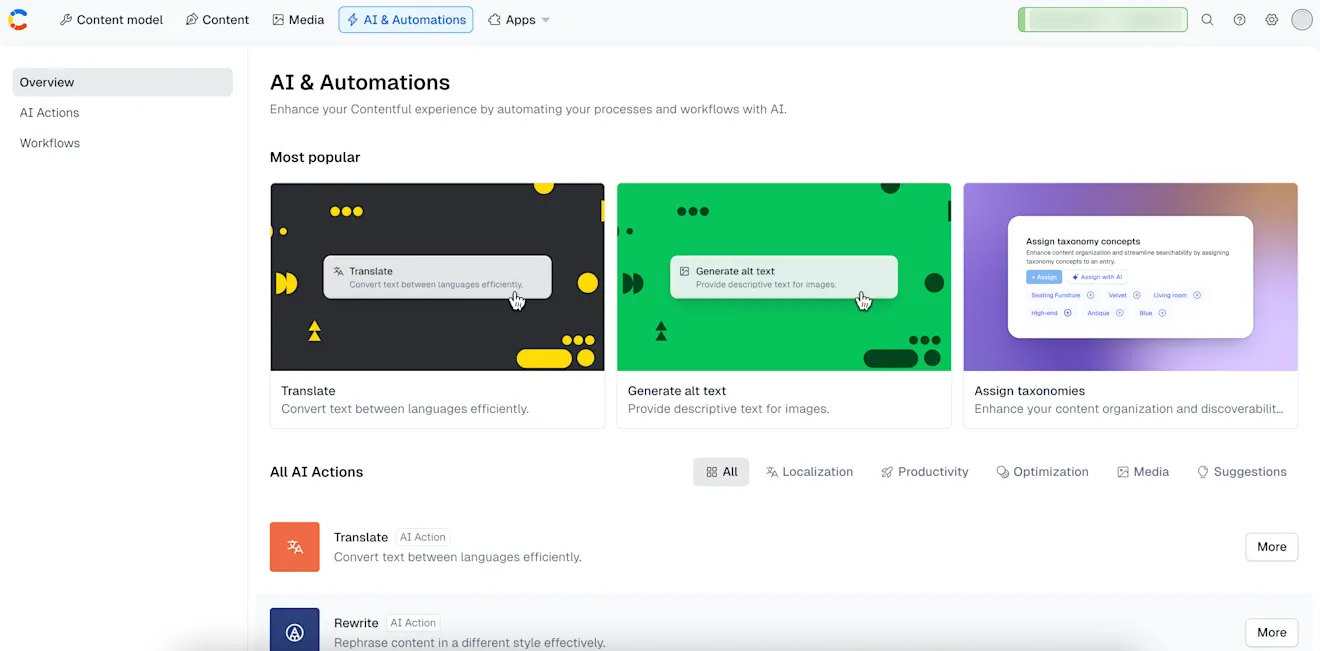Go to Content model tab
Screen dimensions: 1320x651
click(x=111, y=20)
